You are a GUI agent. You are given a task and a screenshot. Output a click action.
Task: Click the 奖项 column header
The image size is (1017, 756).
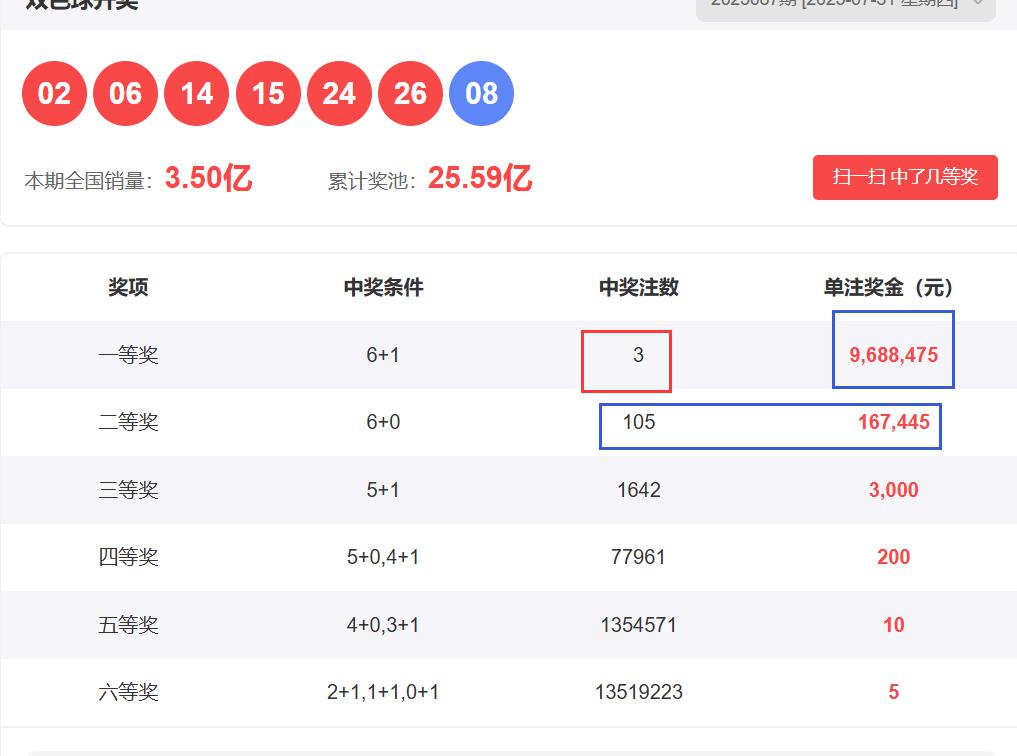[x=128, y=288]
